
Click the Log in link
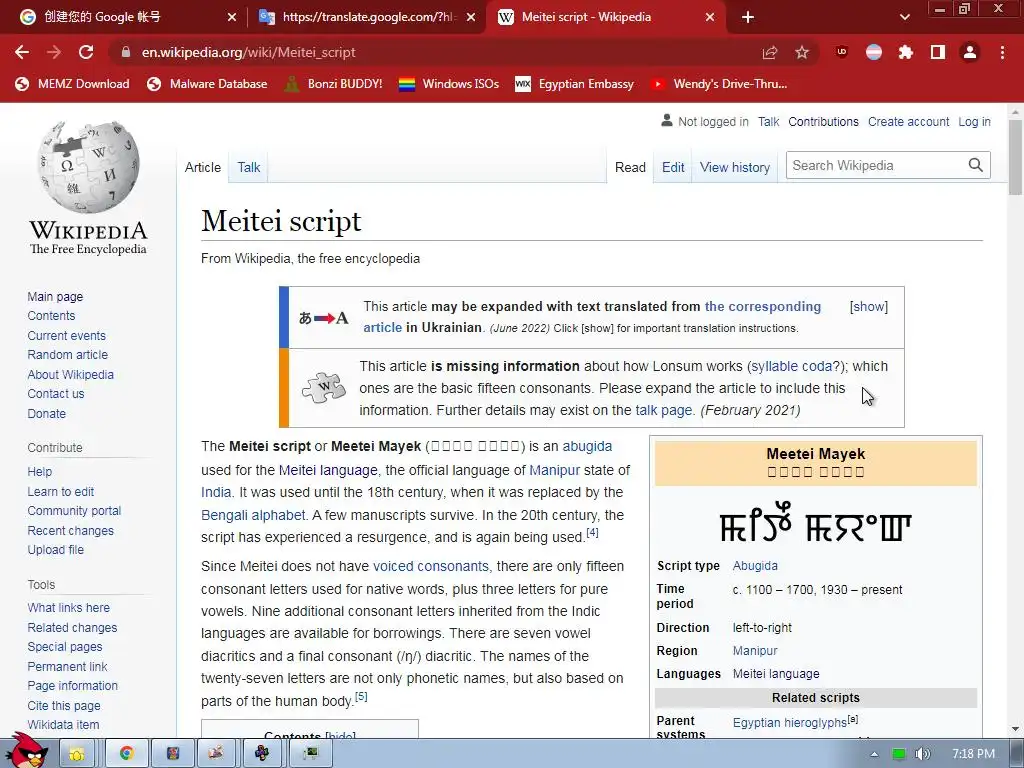(x=974, y=121)
